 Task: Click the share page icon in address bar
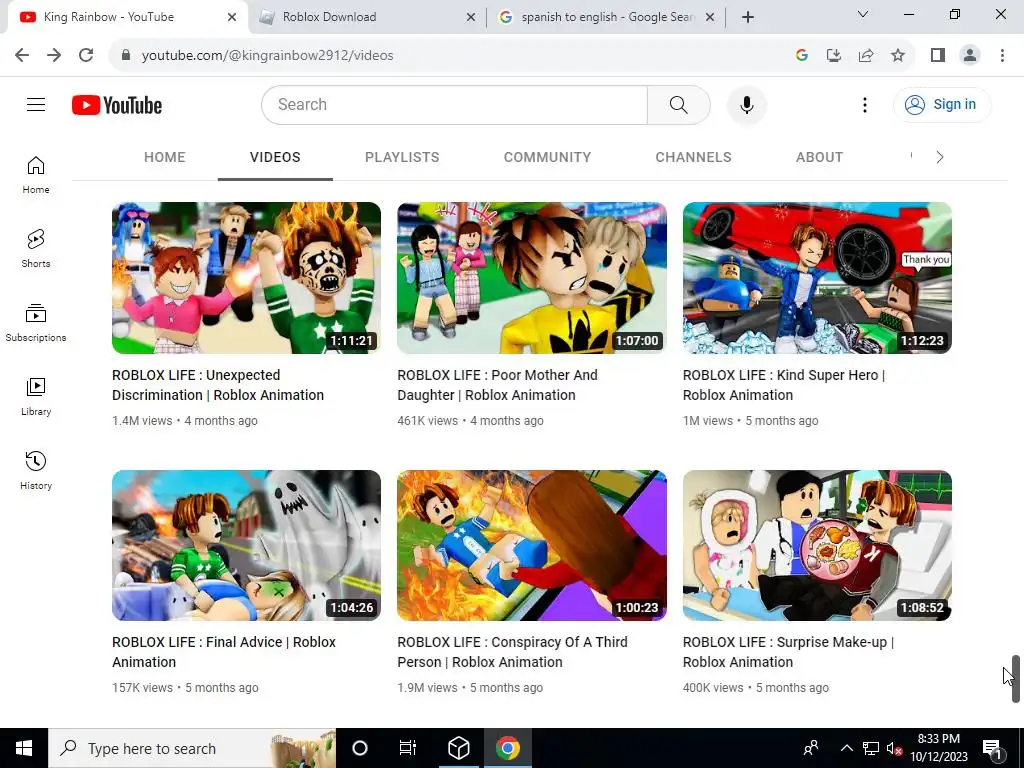[x=866, y=55]
